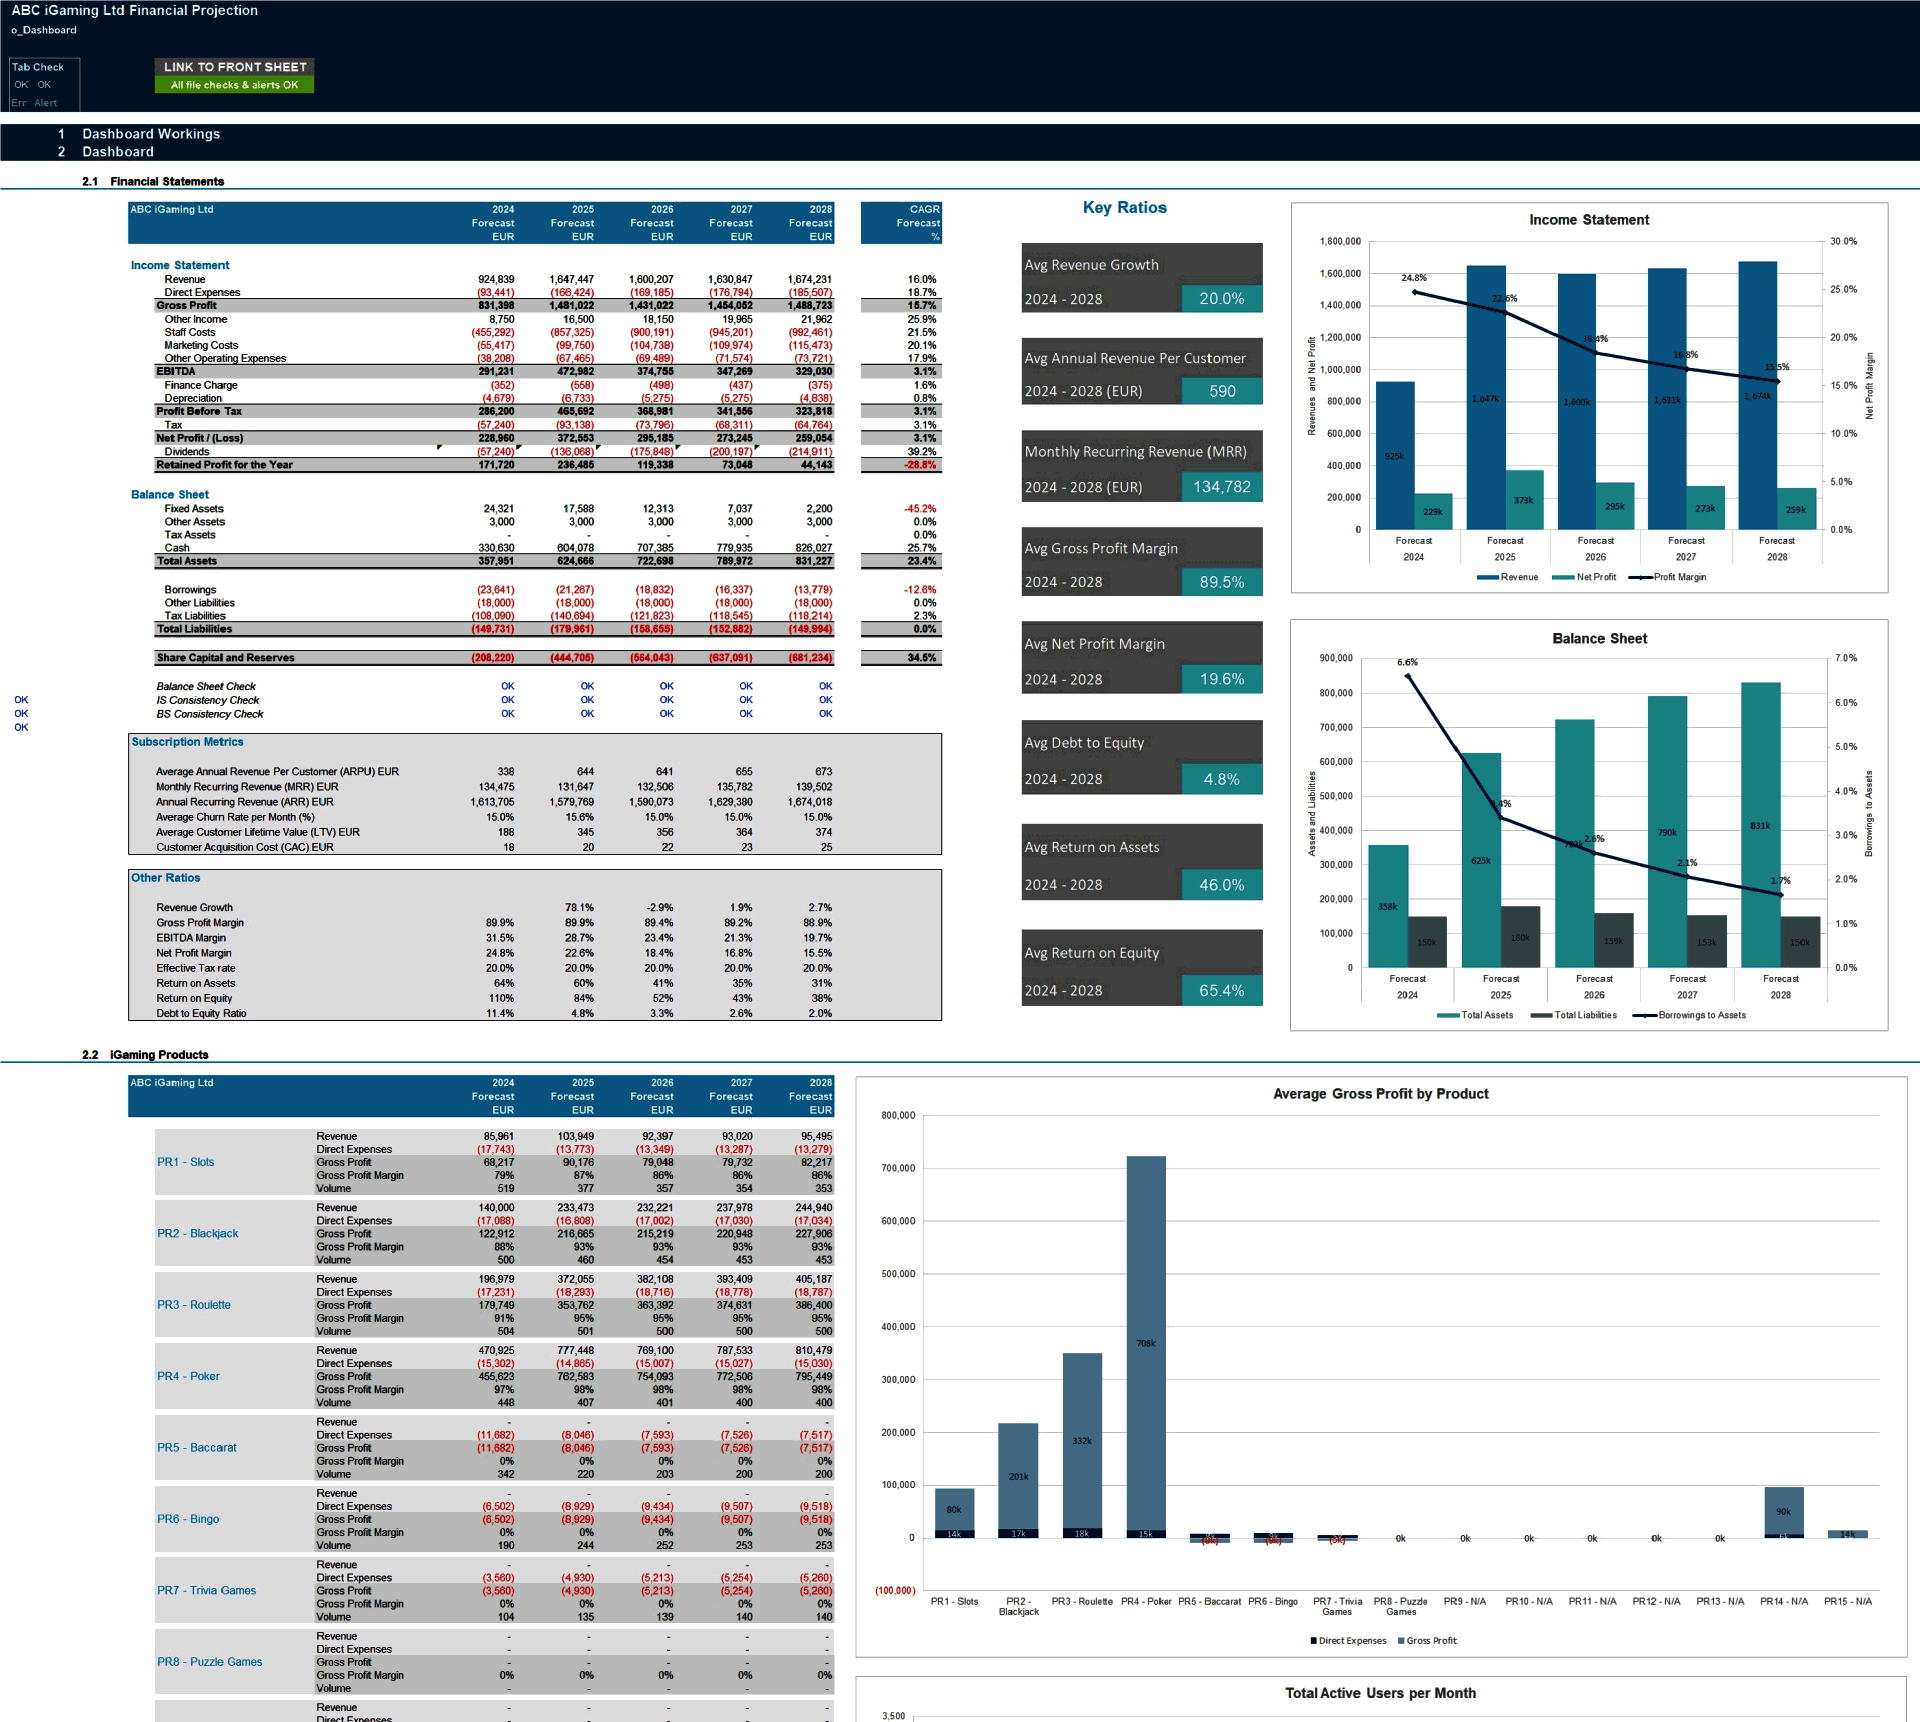The width and height of the screenshot is (1920, 1722).
Task: Select Monthly Recurring Revenue (MRR) EUR row
Action: [494, 787]
